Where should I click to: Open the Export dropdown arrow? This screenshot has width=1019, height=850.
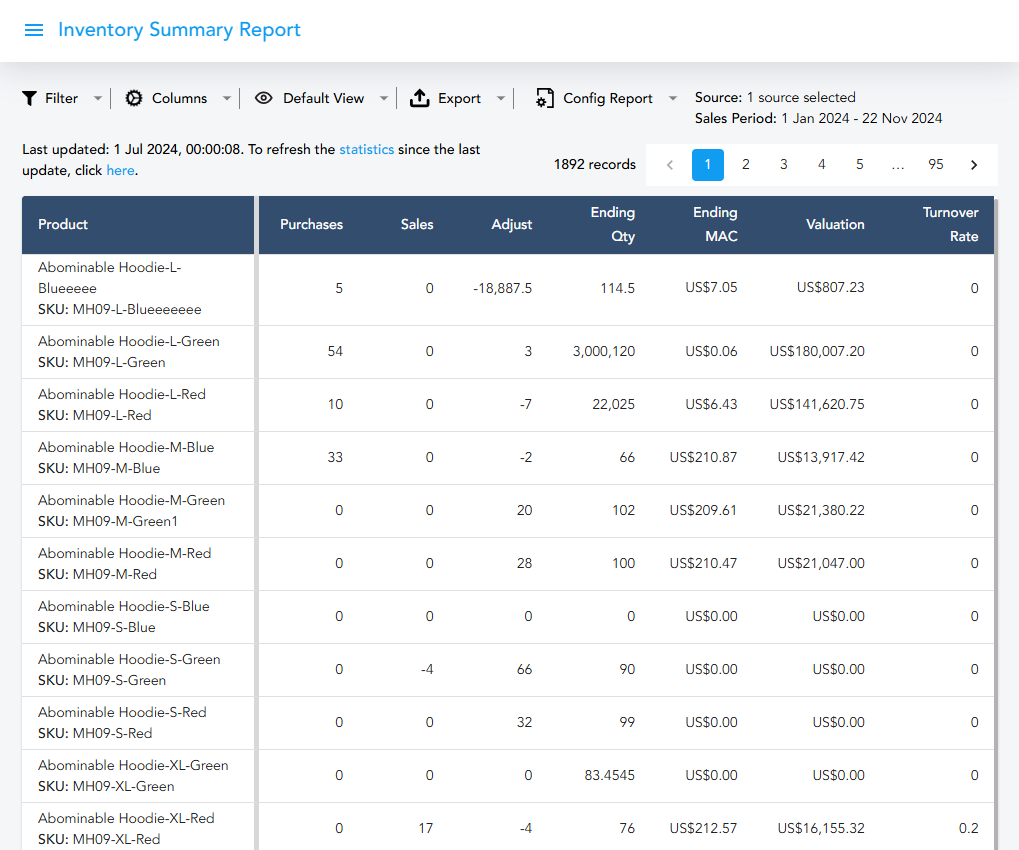tap(501, 98)
